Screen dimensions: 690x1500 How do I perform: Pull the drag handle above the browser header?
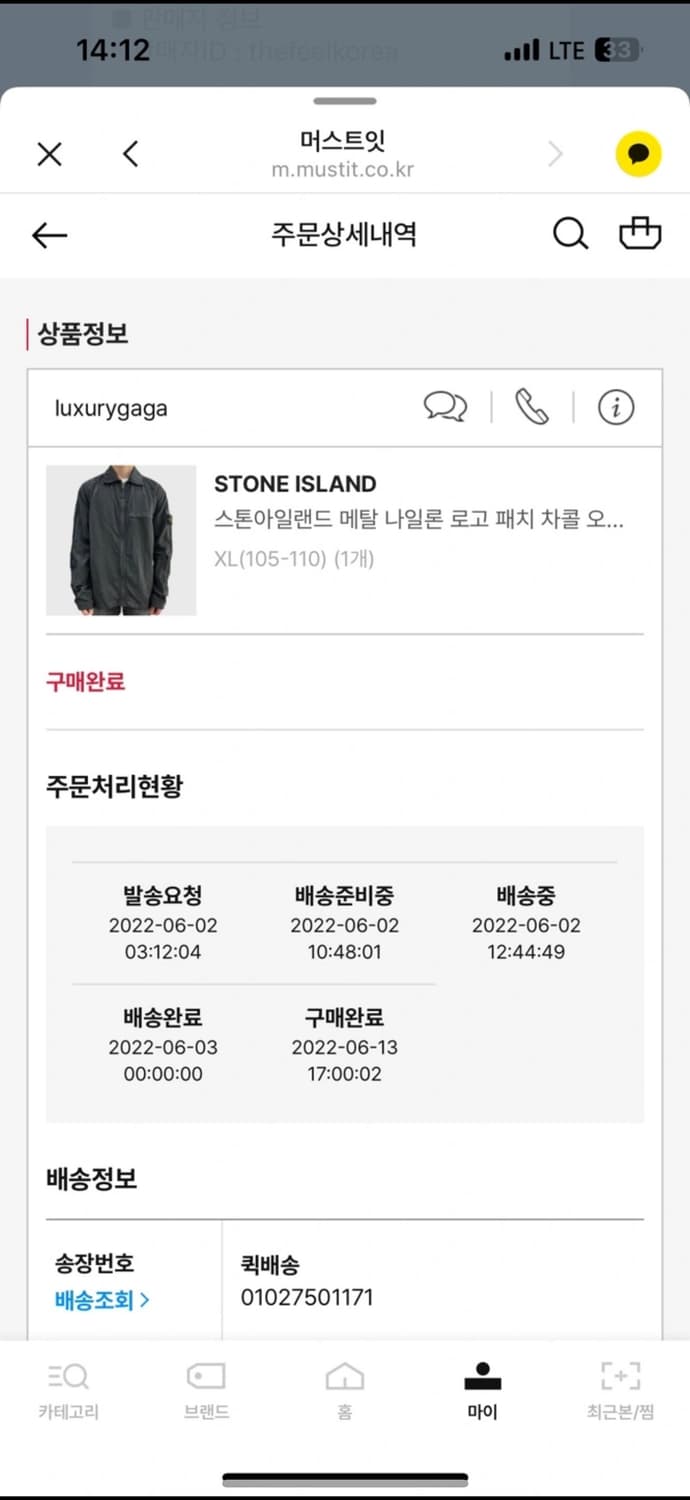click(344, 99)
